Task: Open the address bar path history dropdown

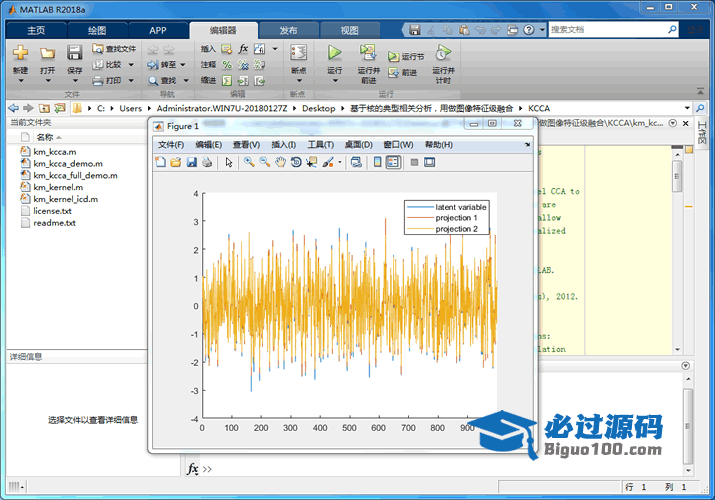Action: (687, 108)
